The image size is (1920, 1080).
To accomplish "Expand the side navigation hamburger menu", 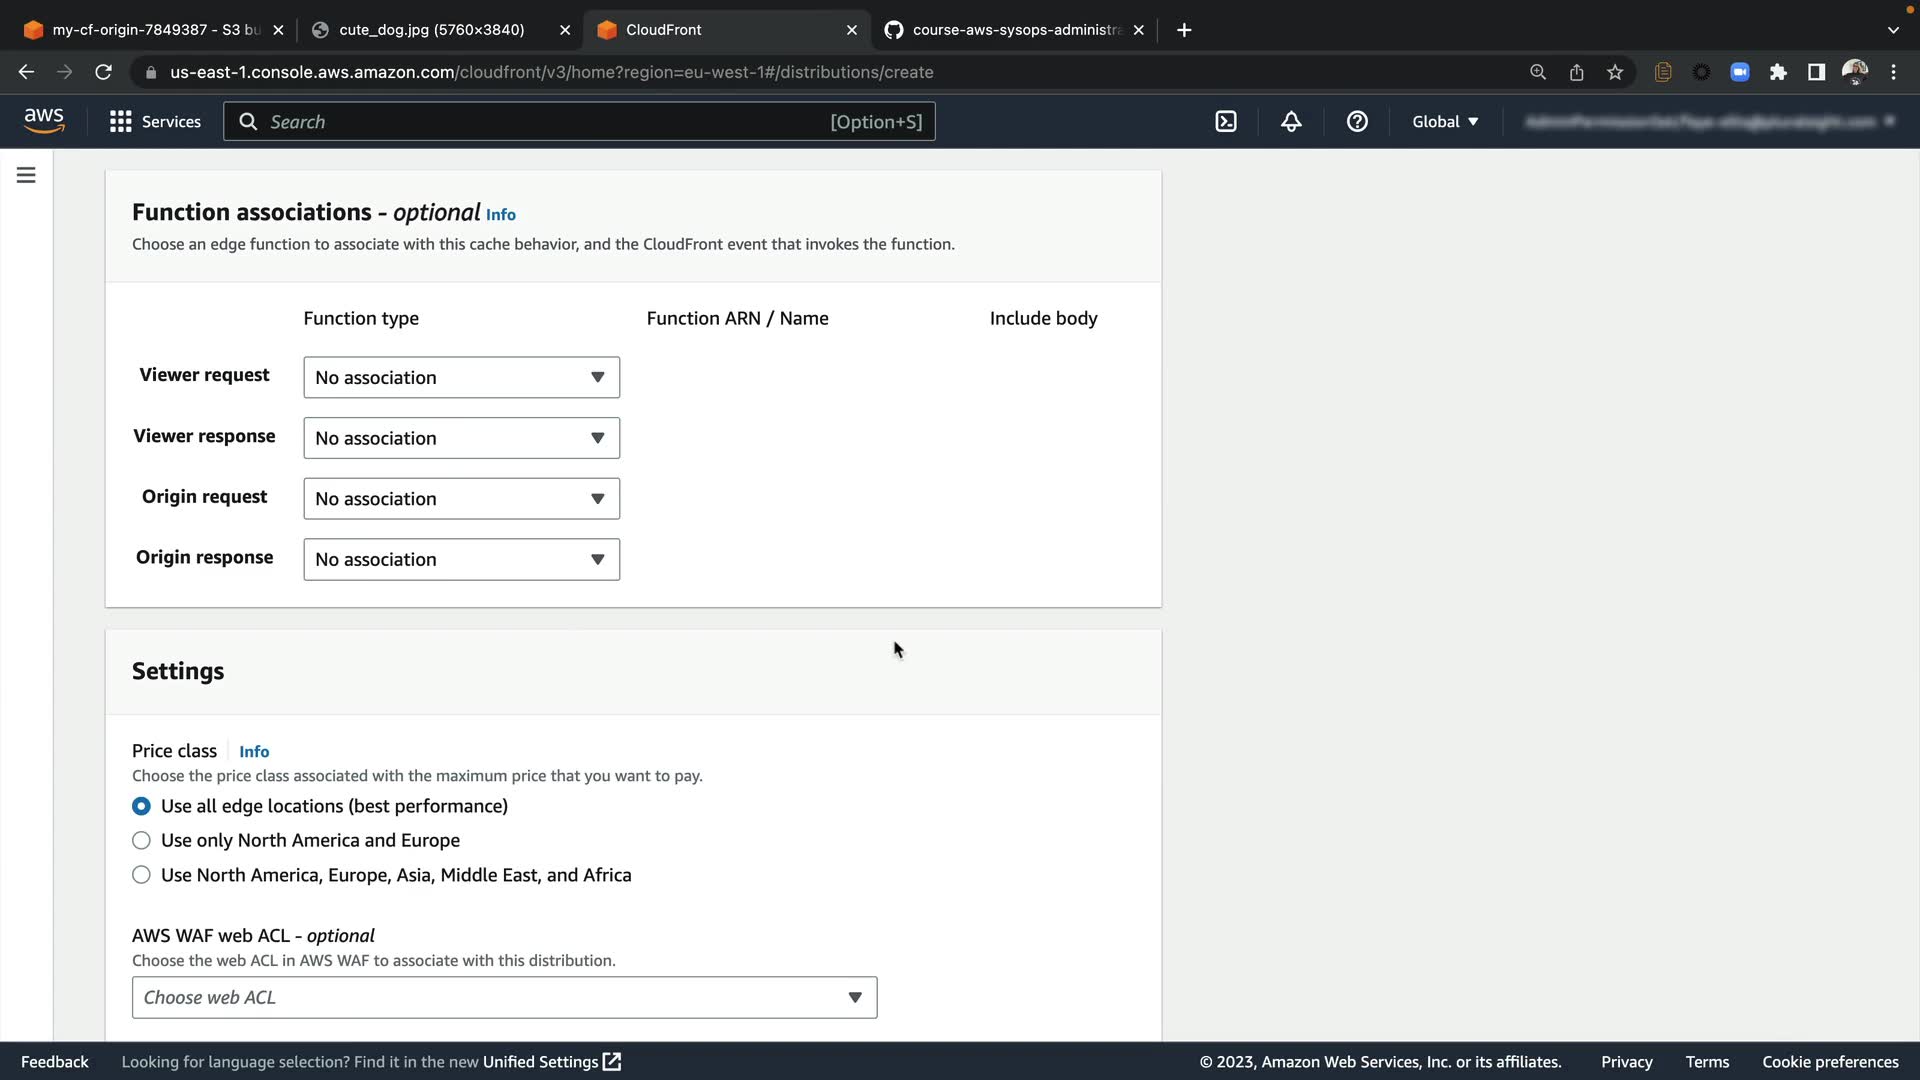I will point(26,175).
